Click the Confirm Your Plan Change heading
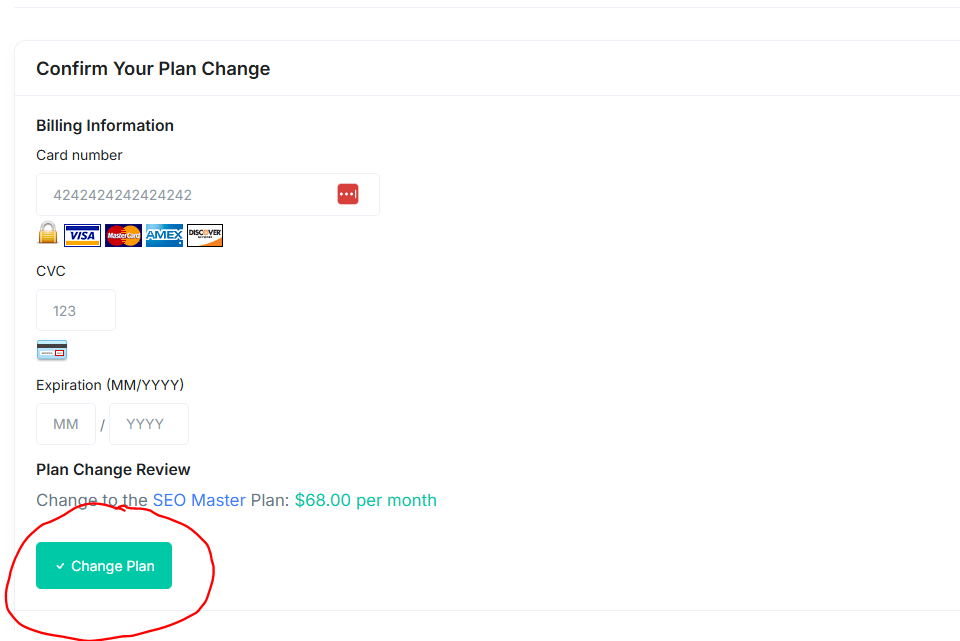The height and width of the screenshot is (641, 960). (x=153, y=69)
